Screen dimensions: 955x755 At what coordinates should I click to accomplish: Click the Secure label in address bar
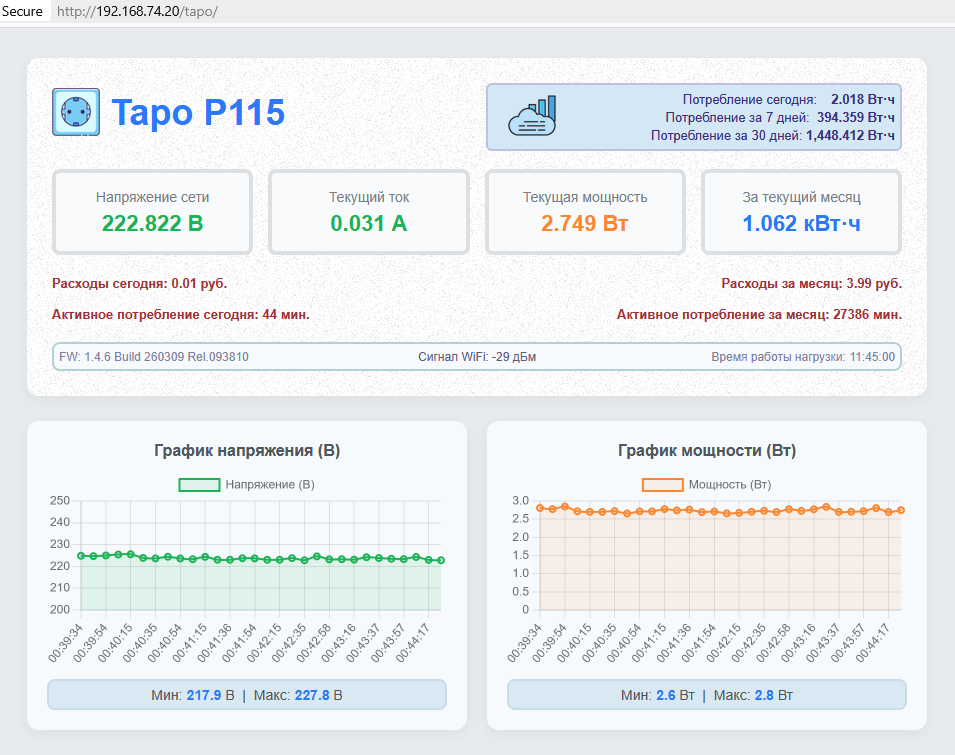click(x=22, y=11)
